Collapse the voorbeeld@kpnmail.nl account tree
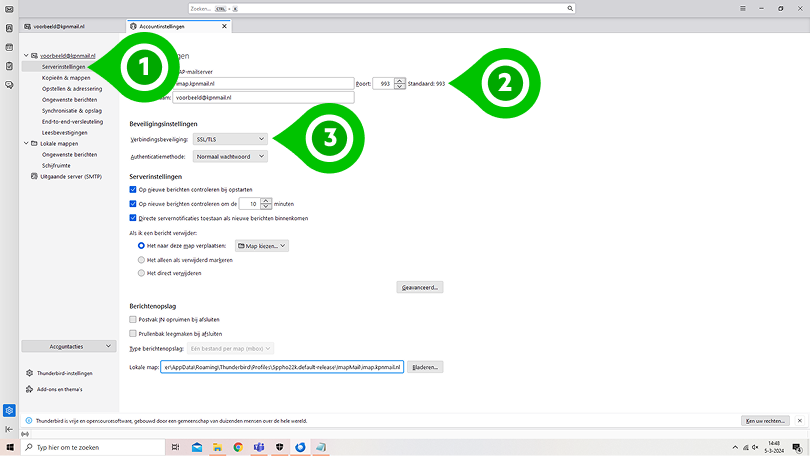Viewport: 810px width, 456px height. 26,55
